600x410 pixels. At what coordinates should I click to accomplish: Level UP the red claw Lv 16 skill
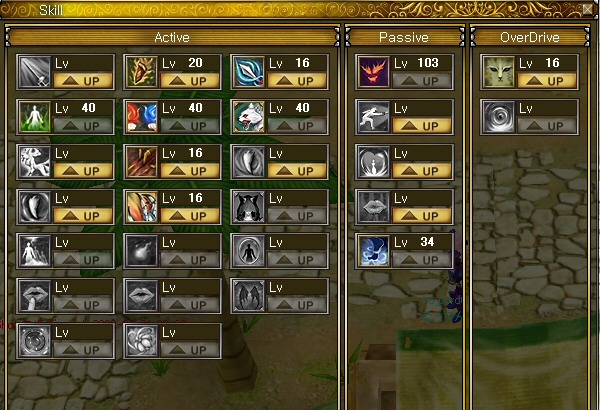tap(190, 171)
